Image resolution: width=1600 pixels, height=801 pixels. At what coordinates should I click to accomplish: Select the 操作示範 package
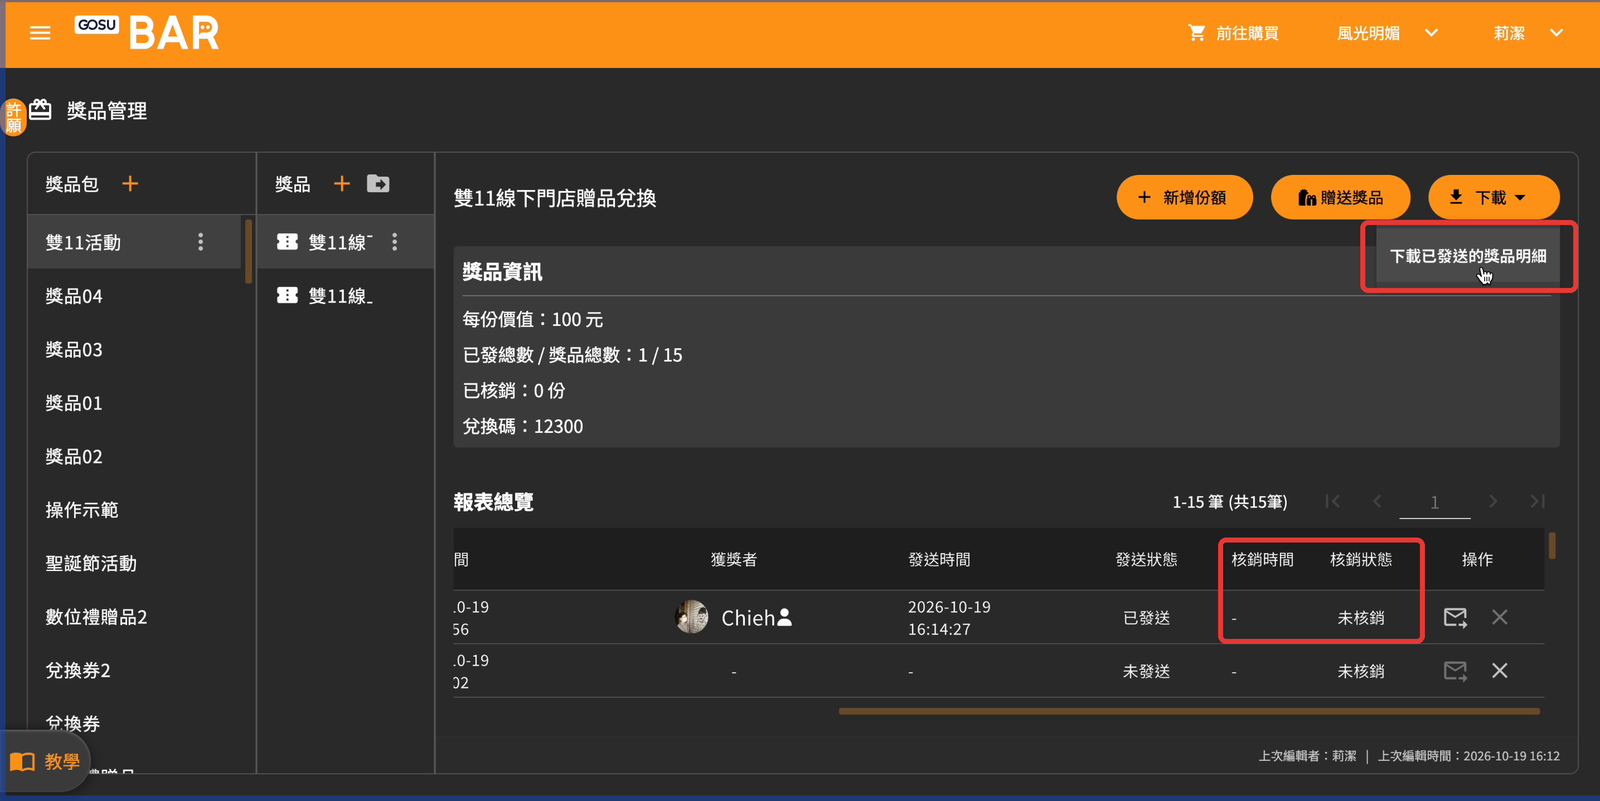pyautogui.click(x=135, y=510)
